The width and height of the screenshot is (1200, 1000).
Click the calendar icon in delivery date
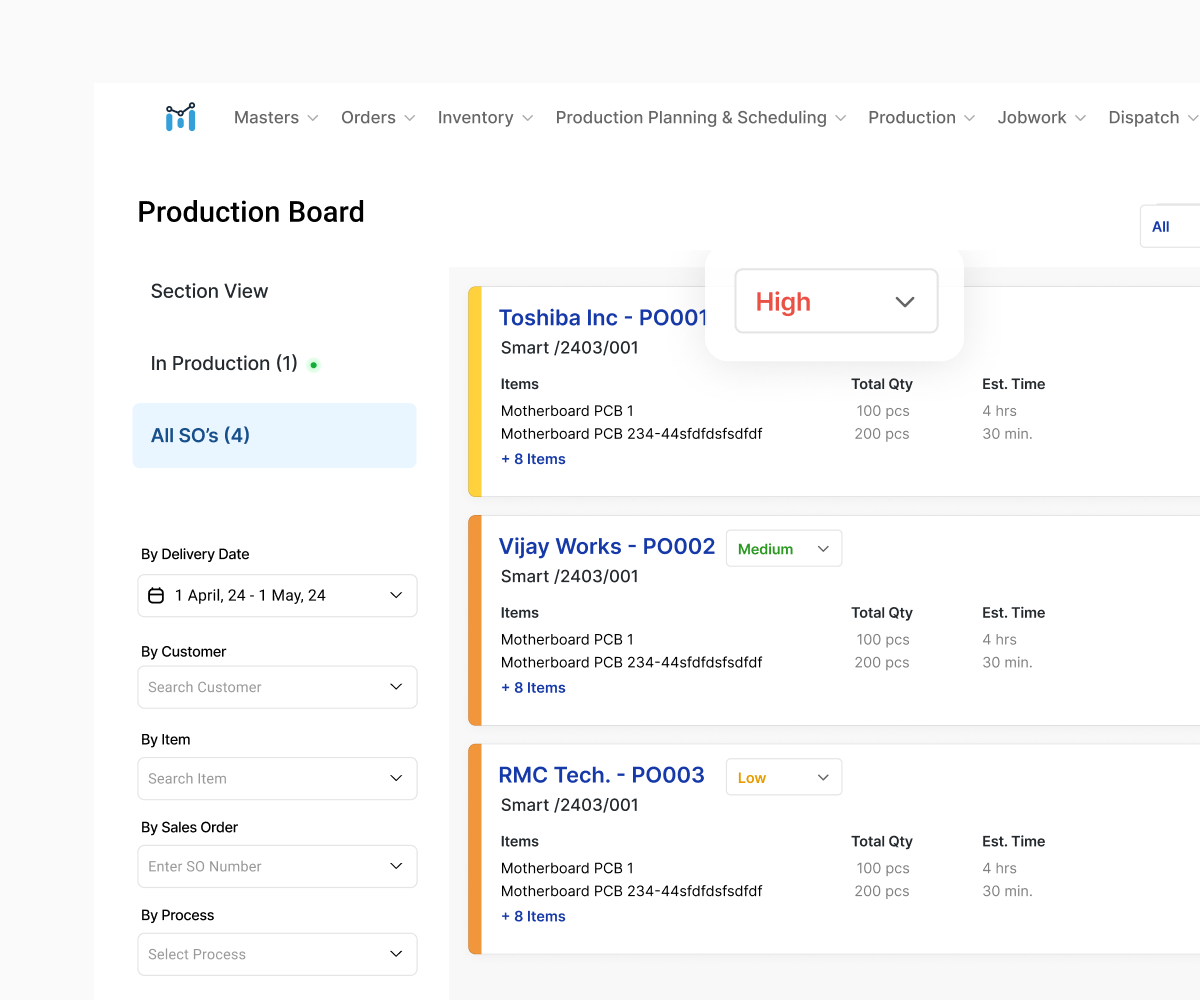pos(156,595)
